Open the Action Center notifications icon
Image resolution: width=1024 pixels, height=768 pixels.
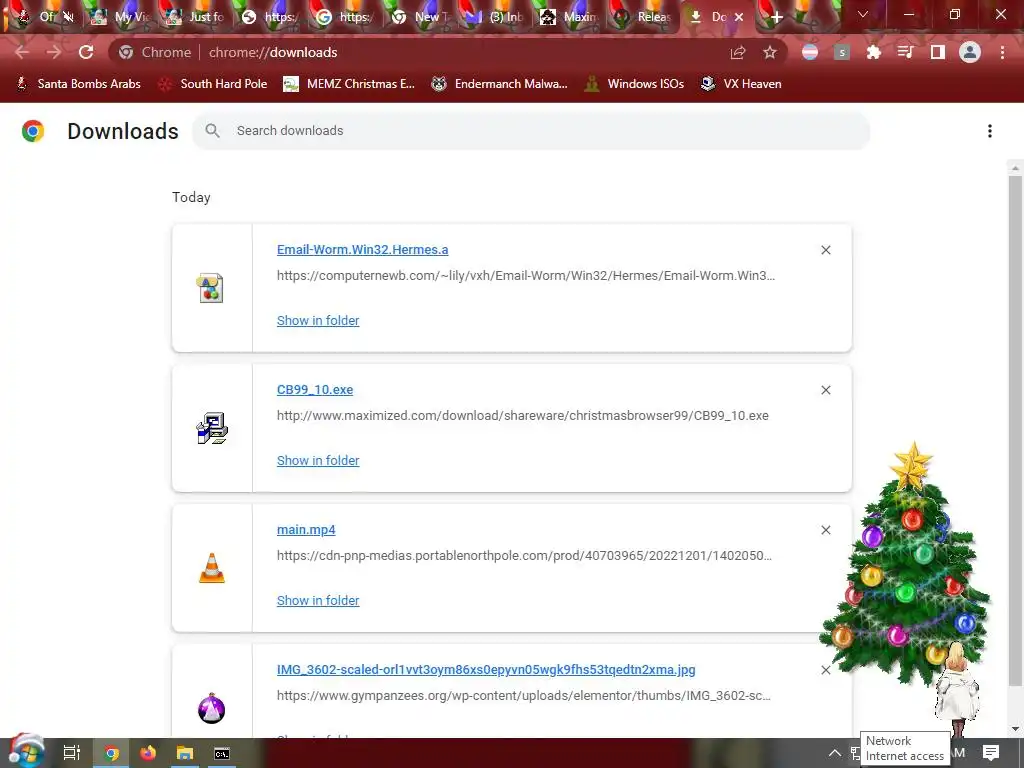[991, 753]
